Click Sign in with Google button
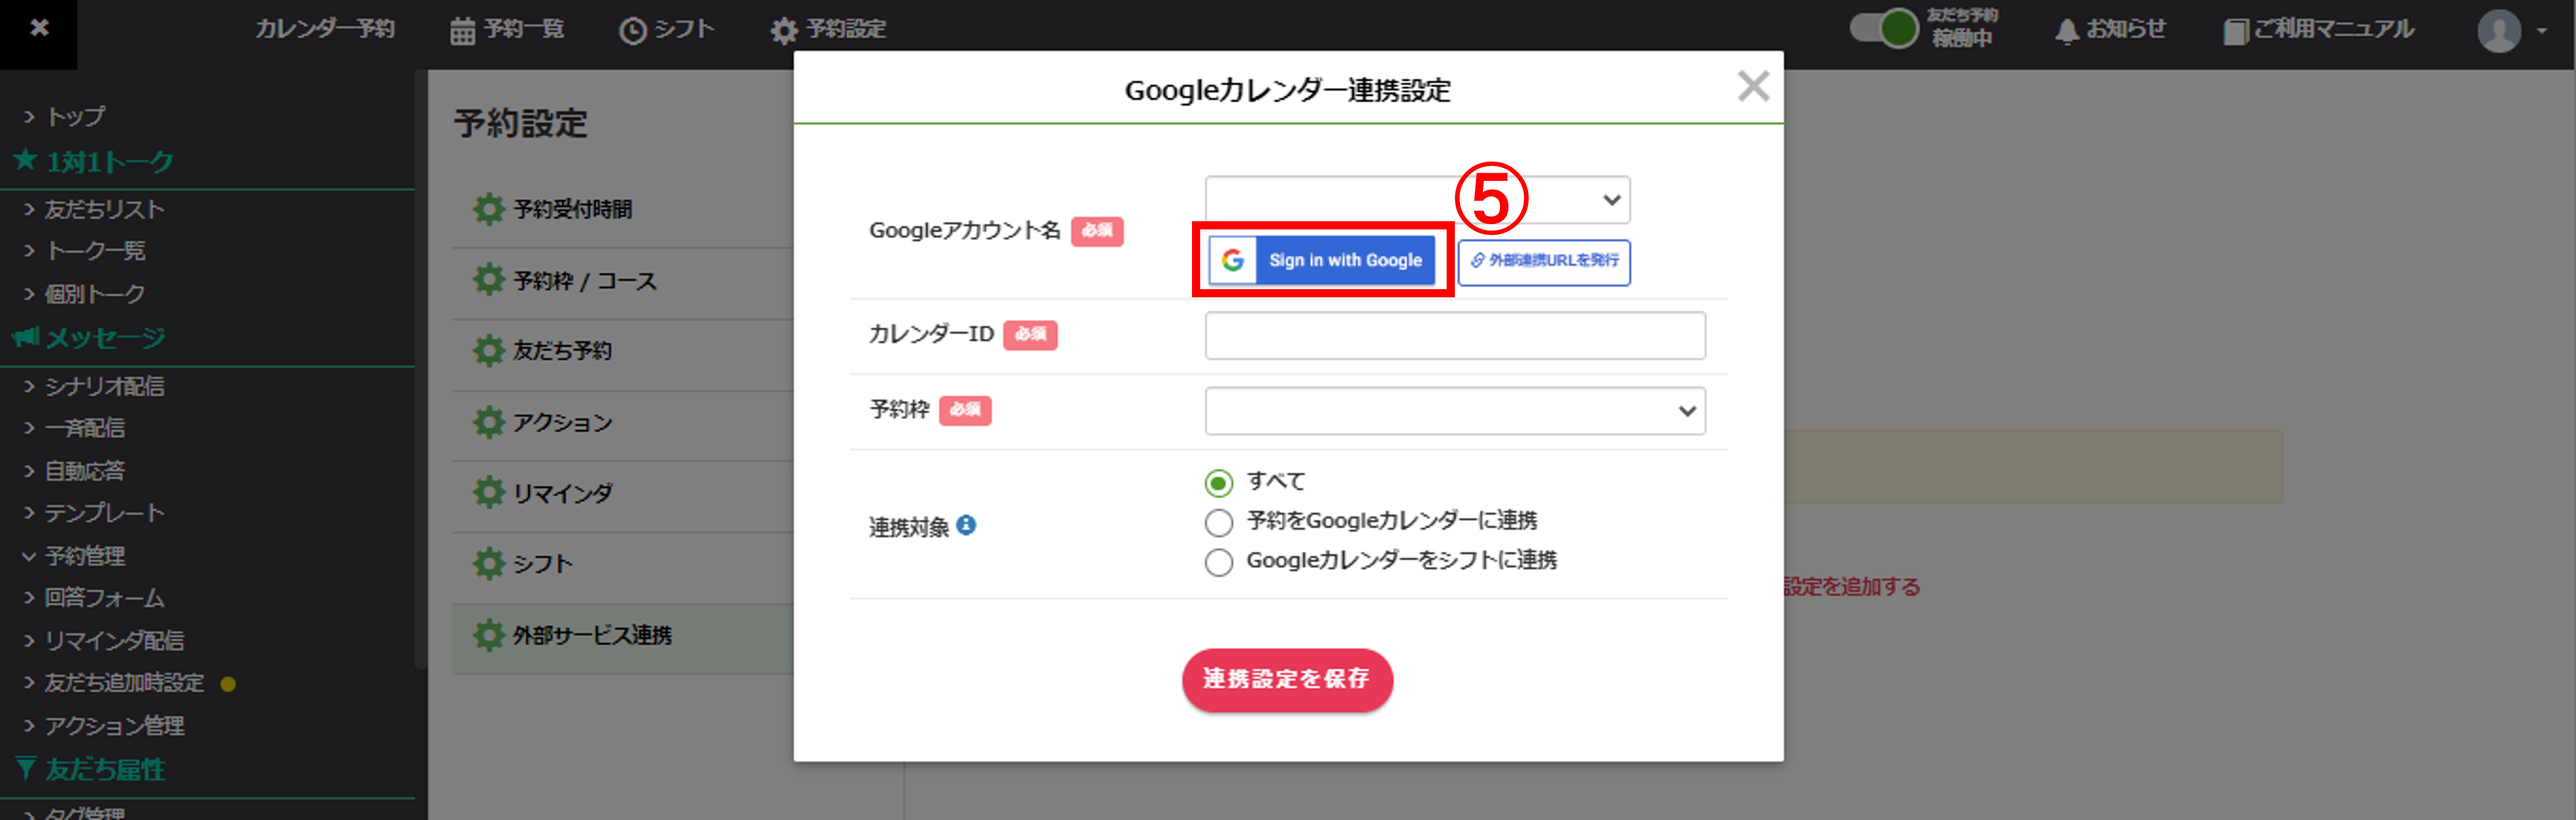The height and width of the screenshot is (820, 2576). (1322, 260)
